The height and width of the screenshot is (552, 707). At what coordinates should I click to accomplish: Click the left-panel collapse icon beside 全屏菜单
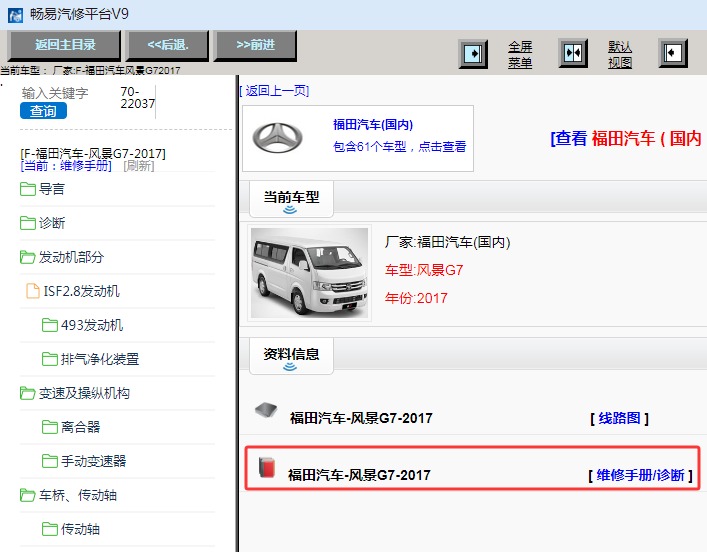[473, 54]
